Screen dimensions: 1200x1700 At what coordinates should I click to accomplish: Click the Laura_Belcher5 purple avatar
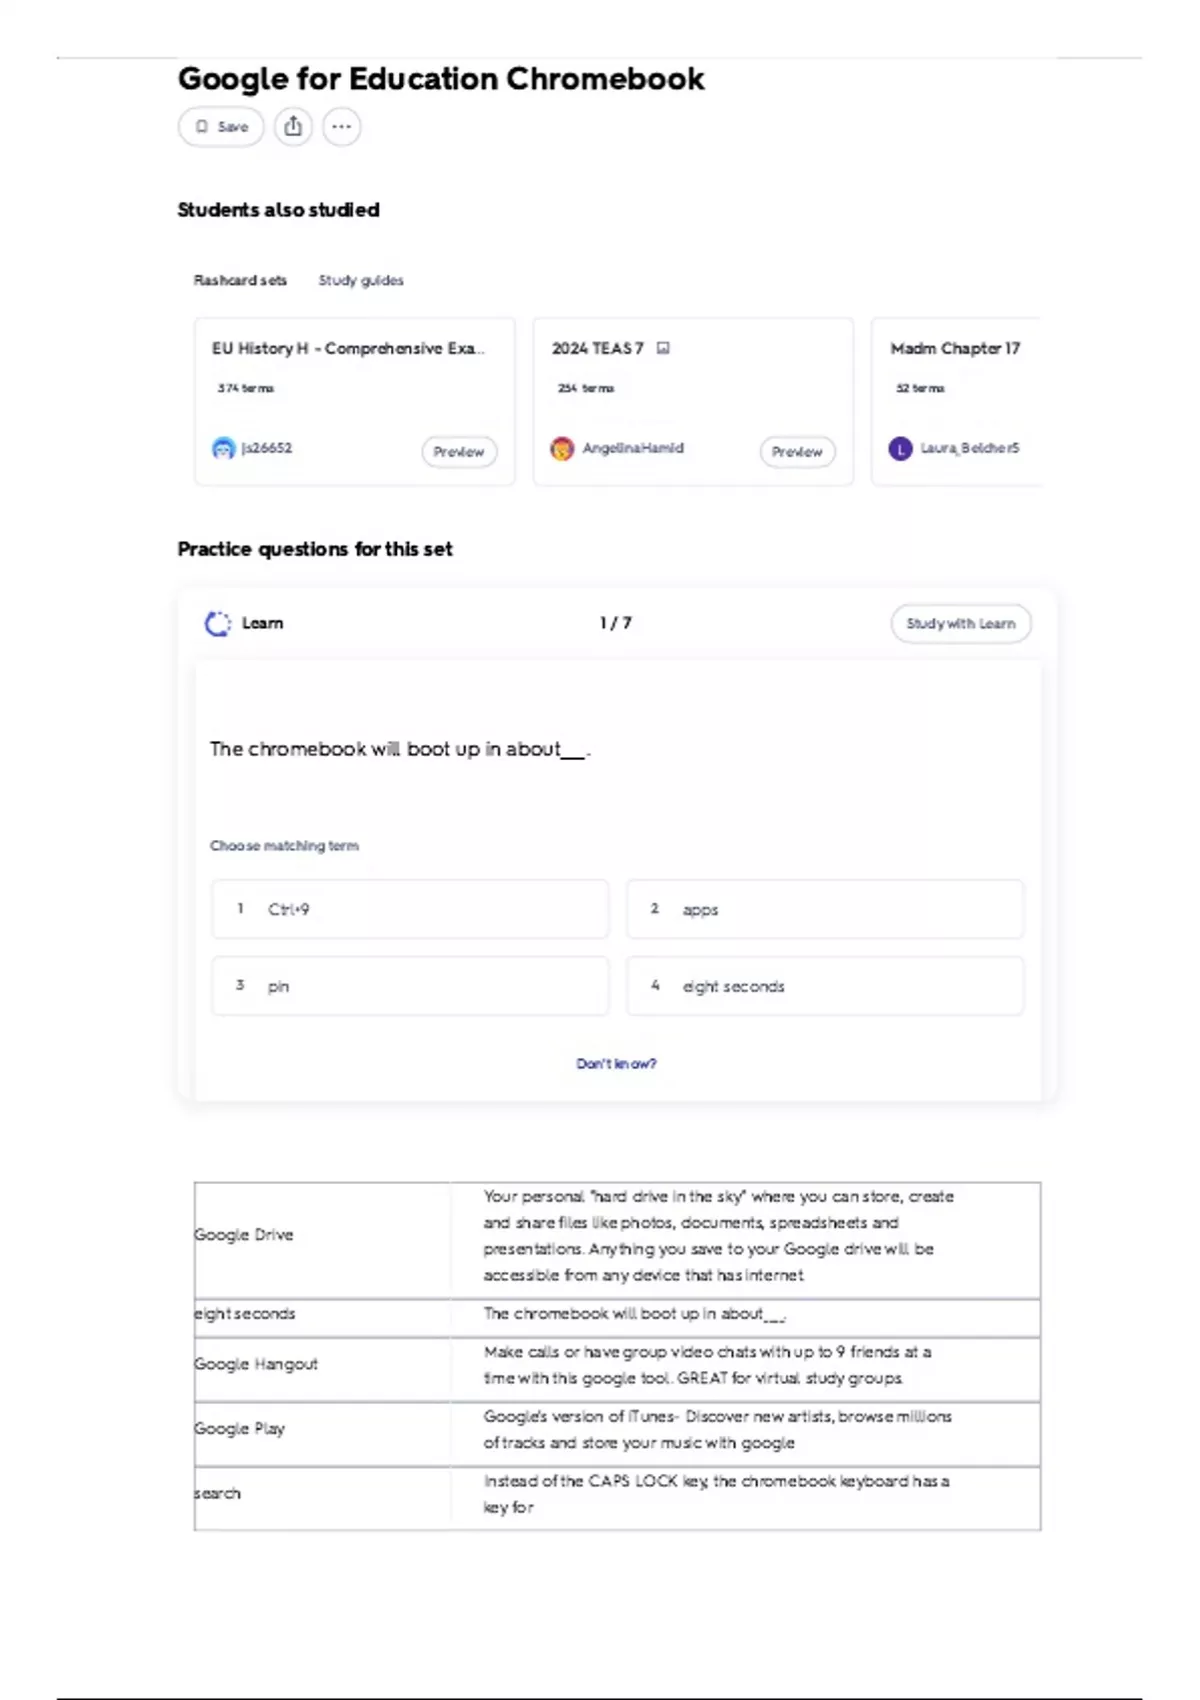(900, 449)
